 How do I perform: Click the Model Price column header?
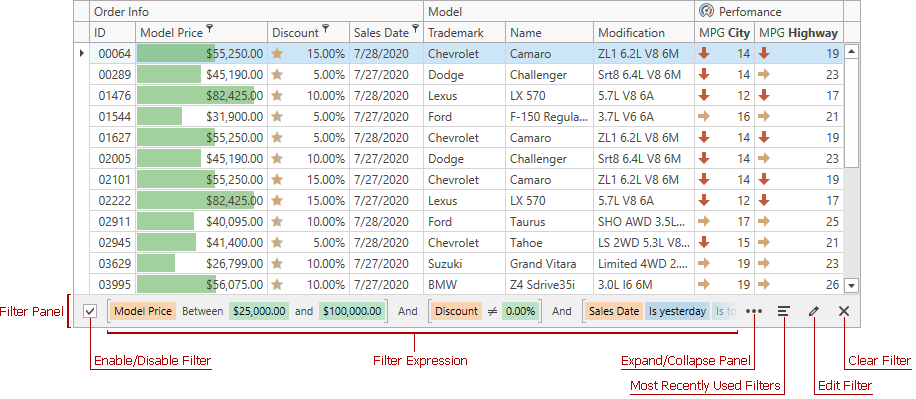point(202,33)
